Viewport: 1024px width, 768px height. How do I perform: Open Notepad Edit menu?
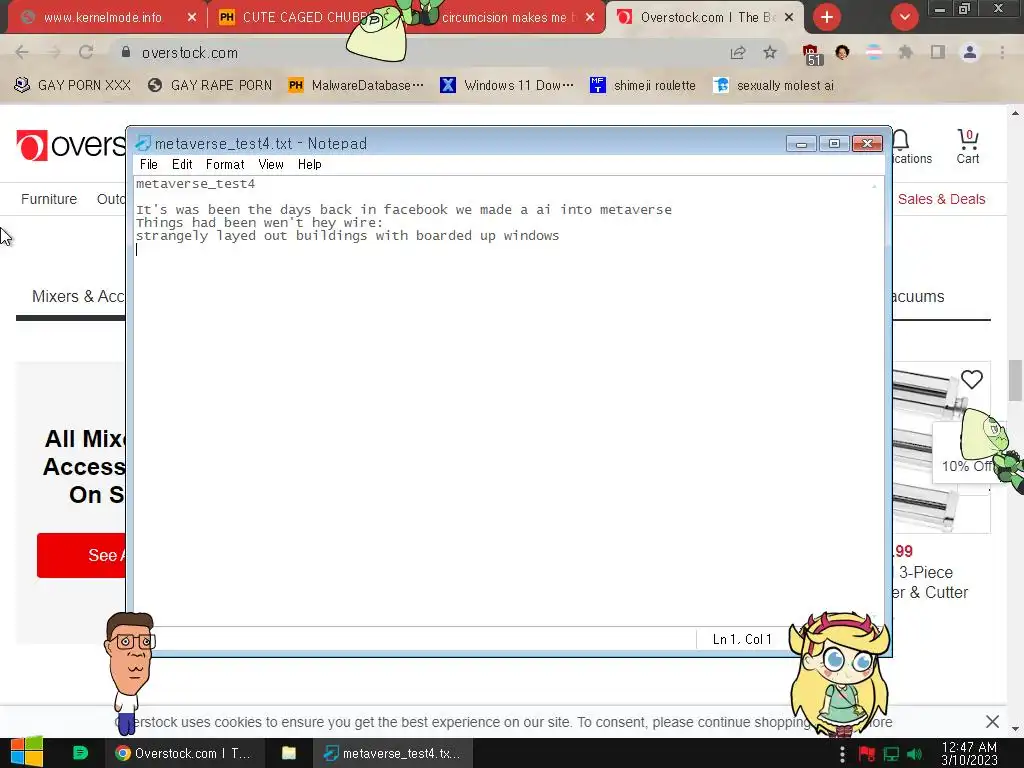[x=182, y=165]
